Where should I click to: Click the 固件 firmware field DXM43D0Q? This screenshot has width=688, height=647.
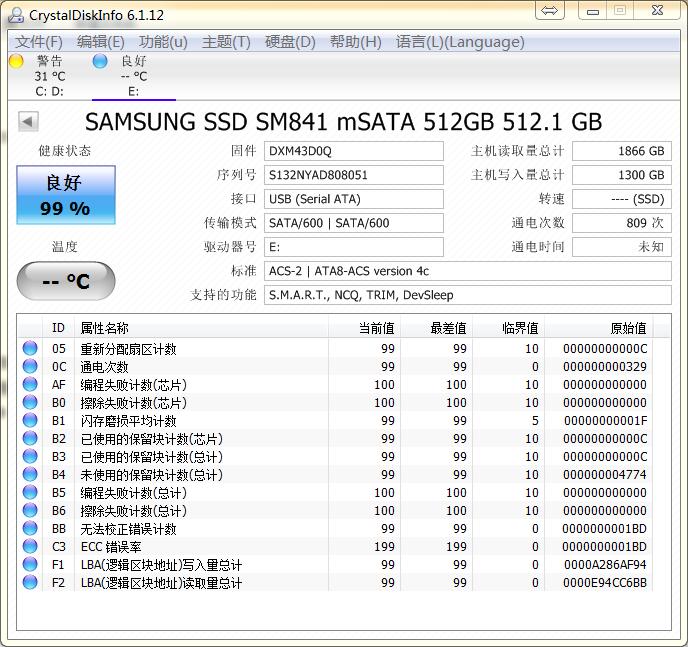(x=354, y=151)
